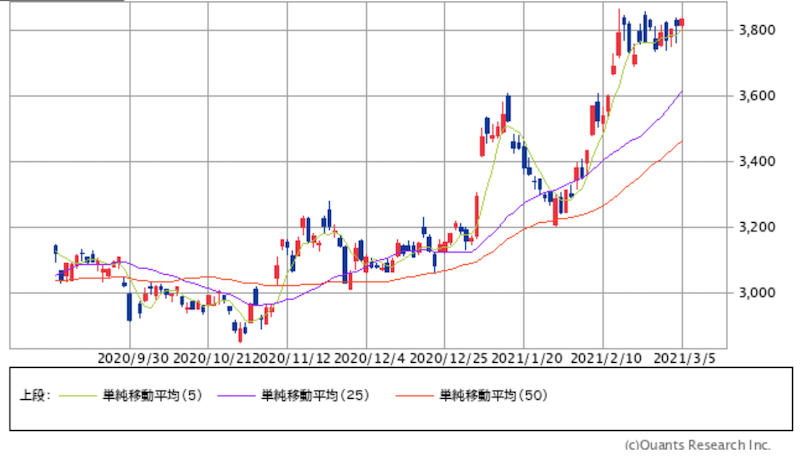
Task: Click the 2020/11/12 date label
Action: [x=291, y=358]
